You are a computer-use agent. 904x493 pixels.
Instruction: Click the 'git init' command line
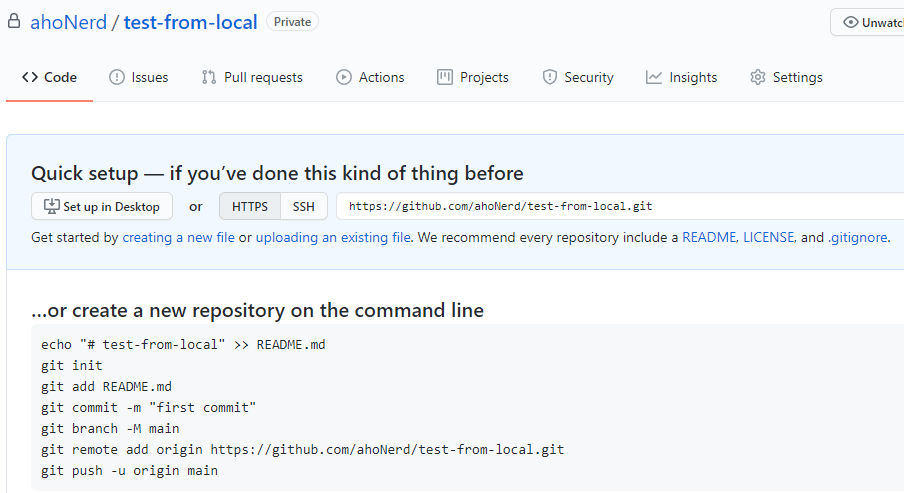tap(71, 366)
